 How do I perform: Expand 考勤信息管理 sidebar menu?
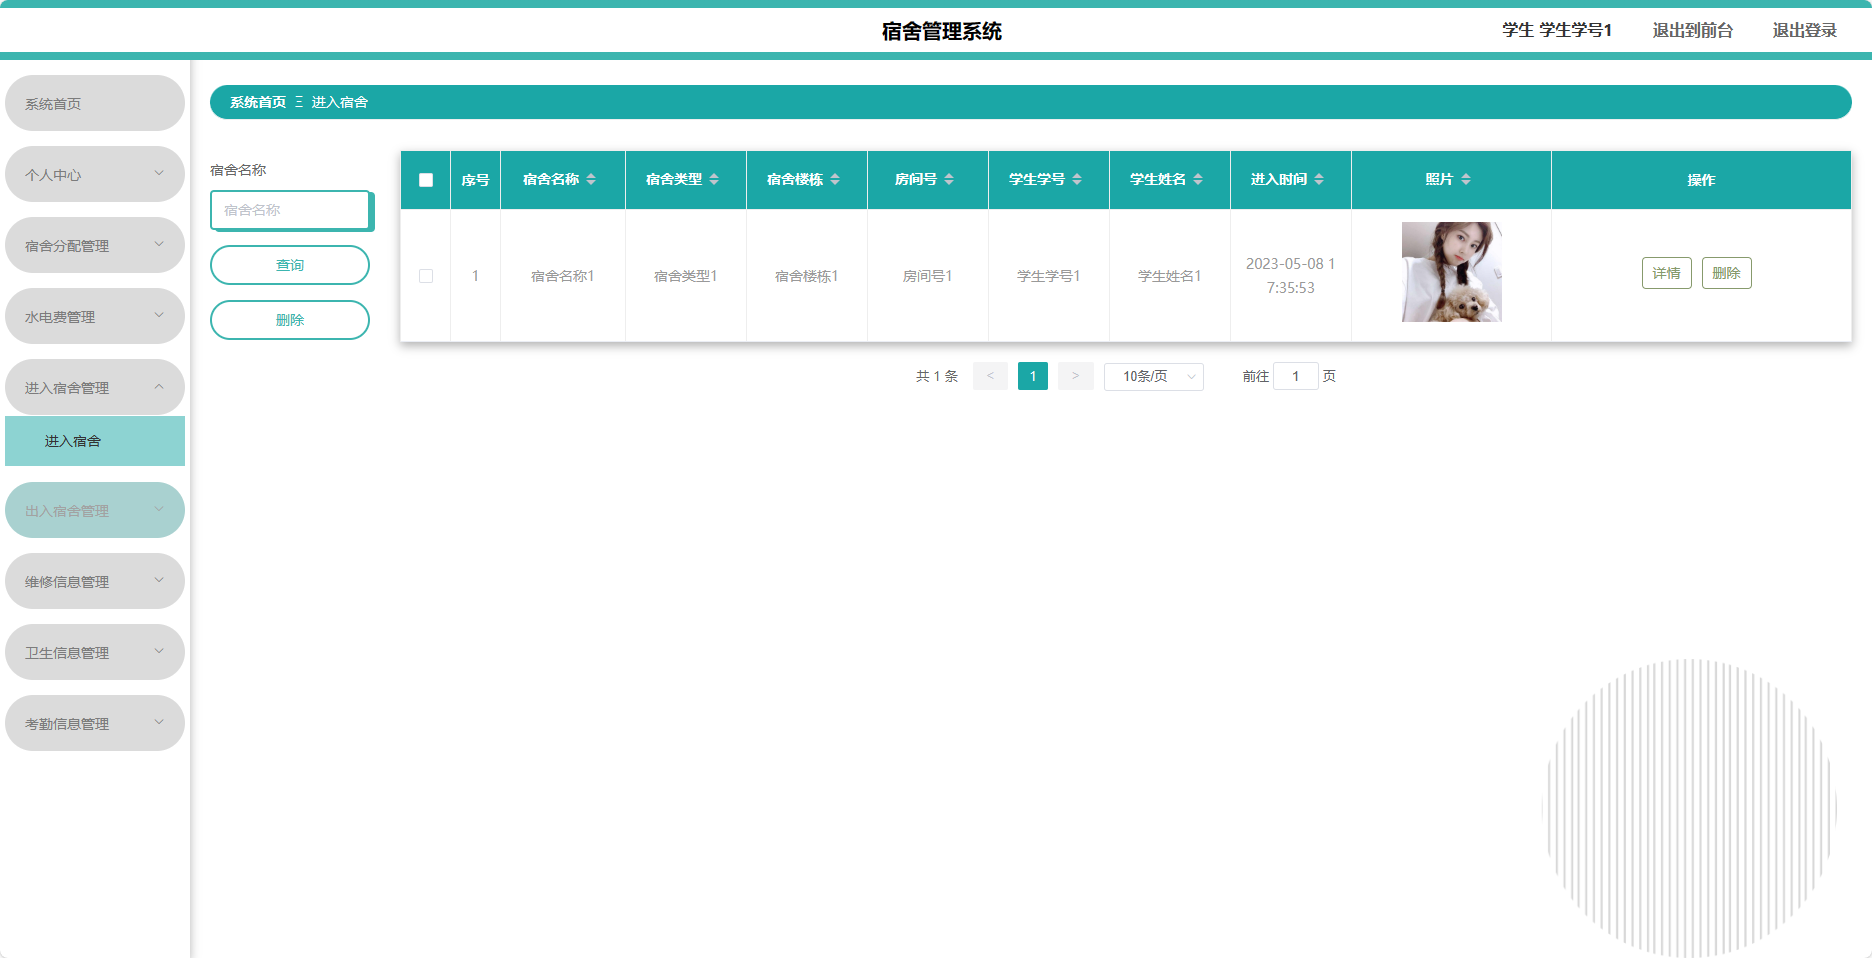(95, 723)
